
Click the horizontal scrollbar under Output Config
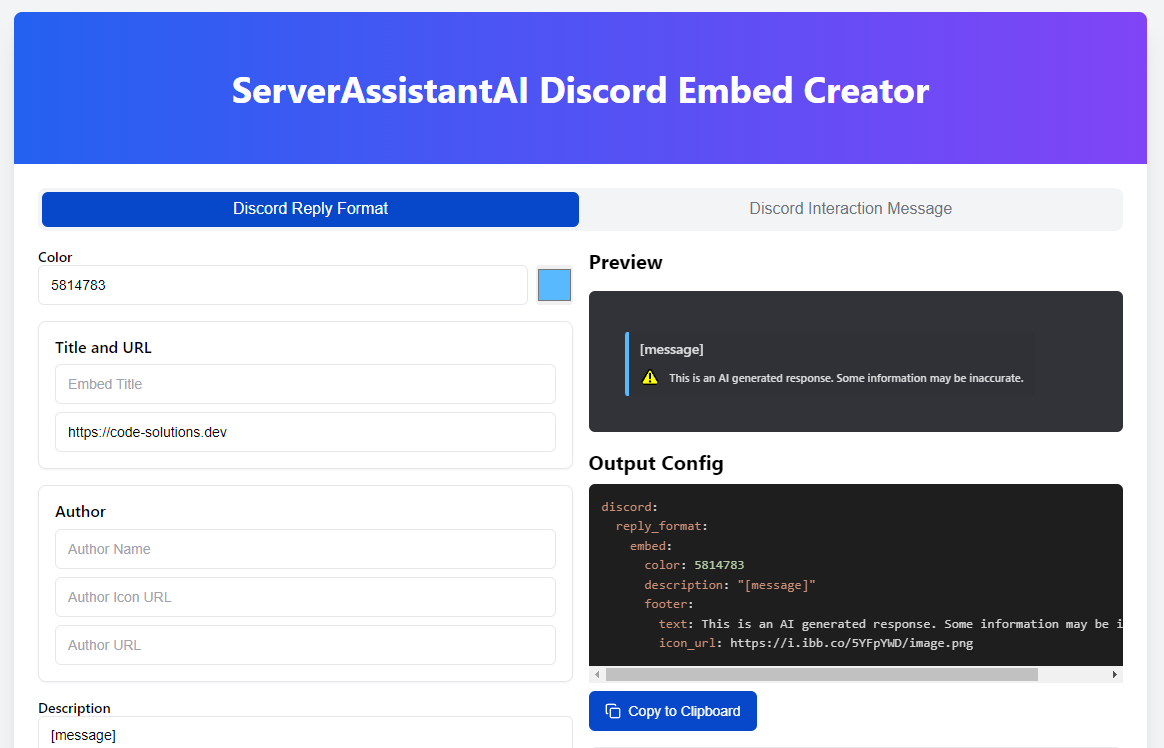[820, 675]
